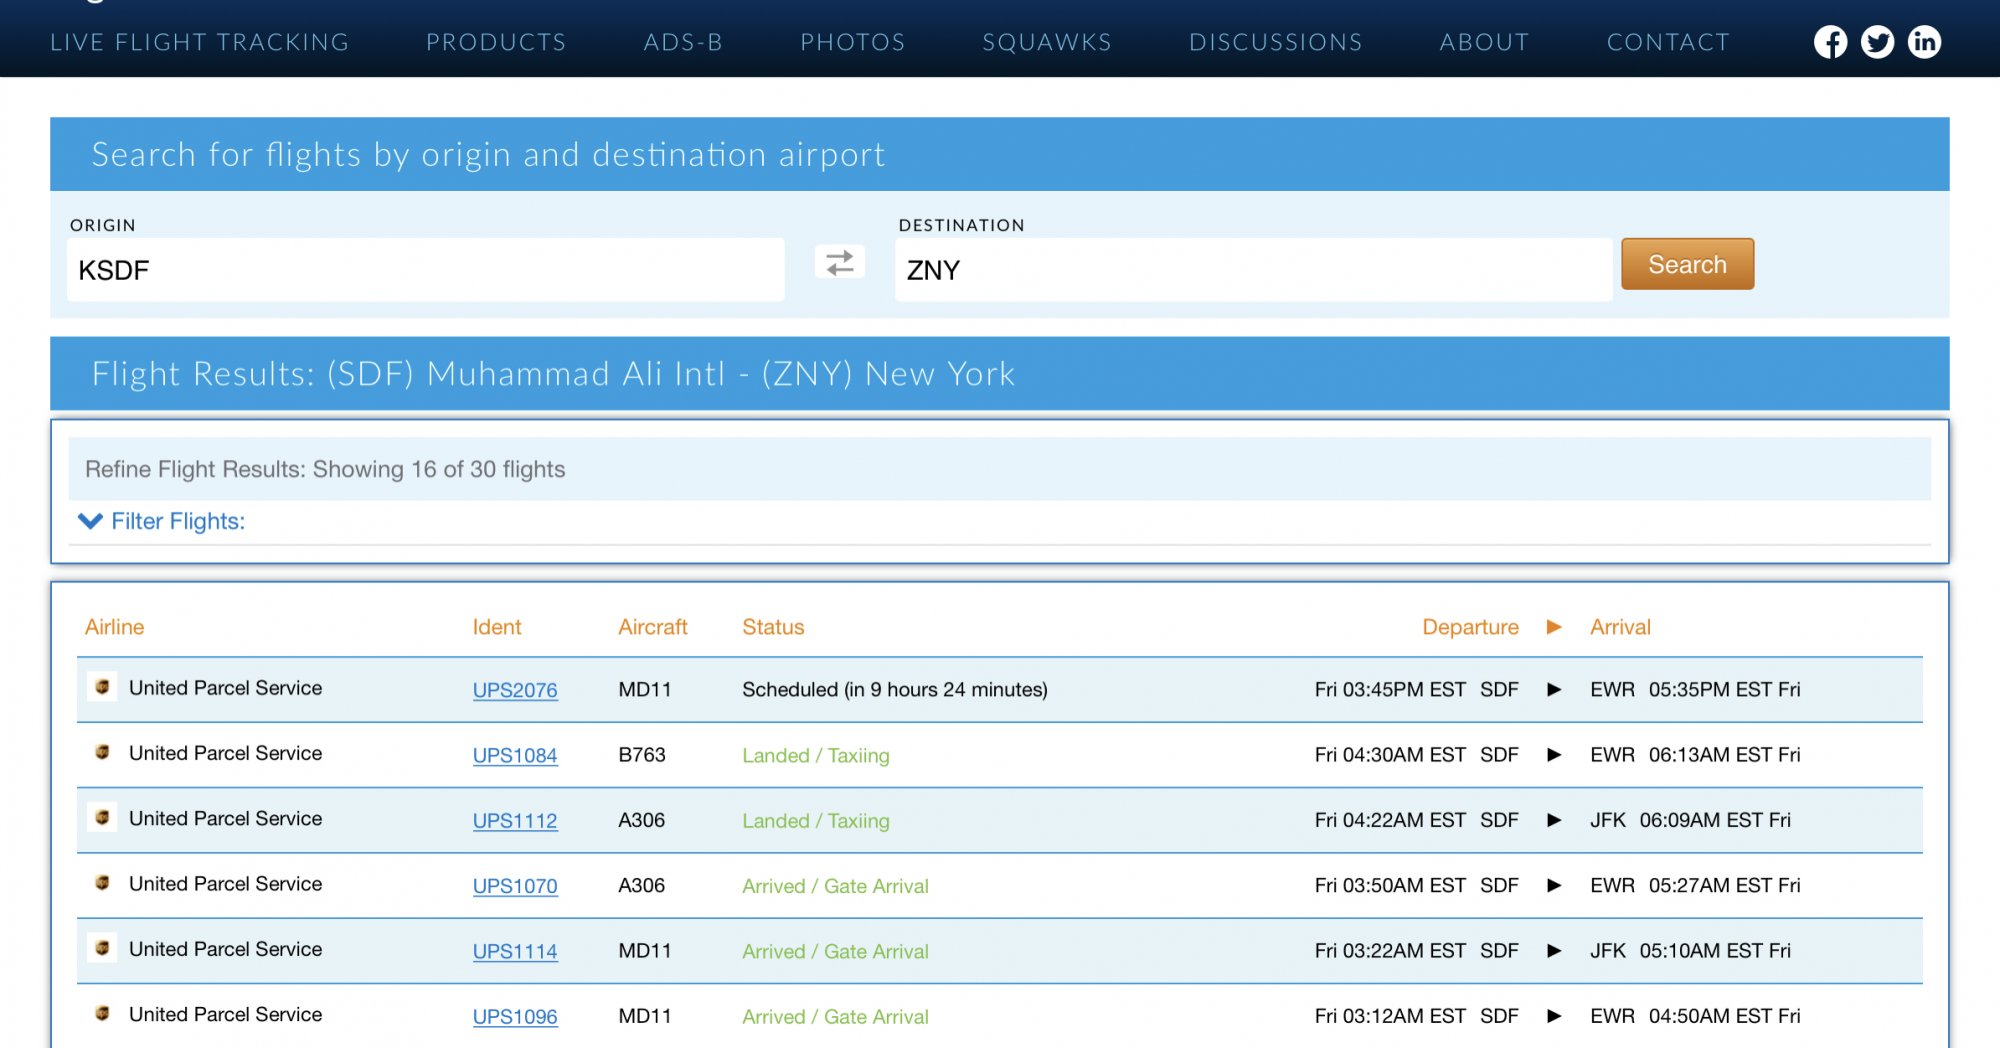Click 'Showing 16 of 30 flights' text
The height and width of the screenshot is (1048, 2000).
439,469
